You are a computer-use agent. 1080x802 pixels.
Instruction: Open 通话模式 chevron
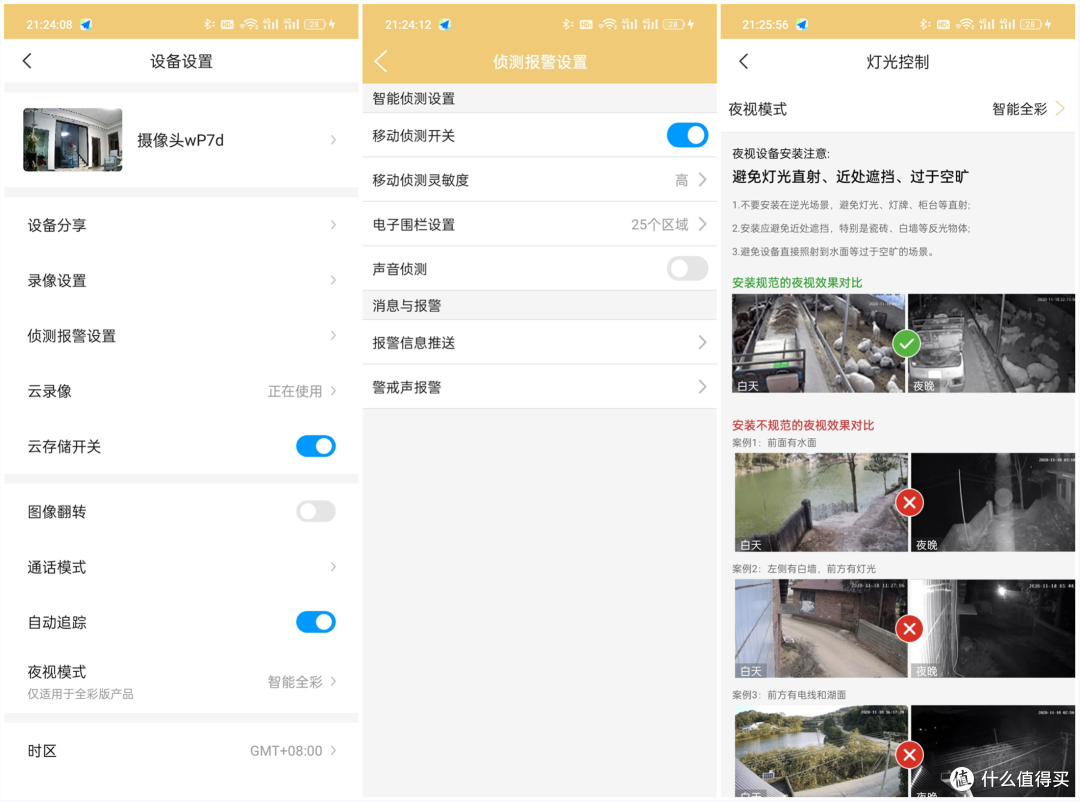click(333, 567)
